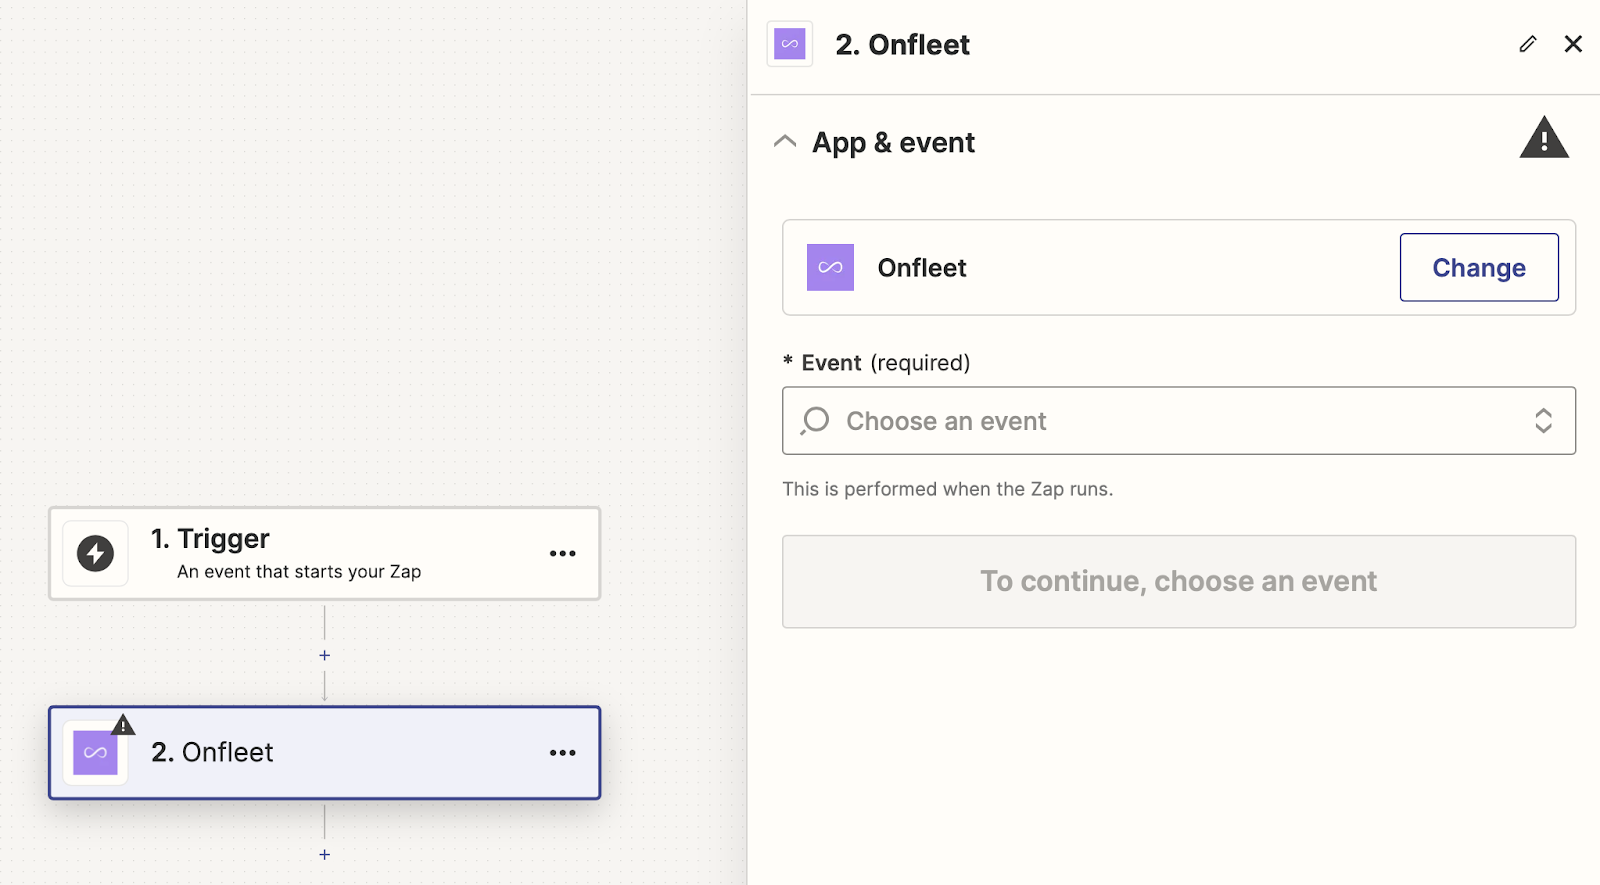Click the warning triangle beside App & event
This screenshot has height=885, width=1600.
1544,138
